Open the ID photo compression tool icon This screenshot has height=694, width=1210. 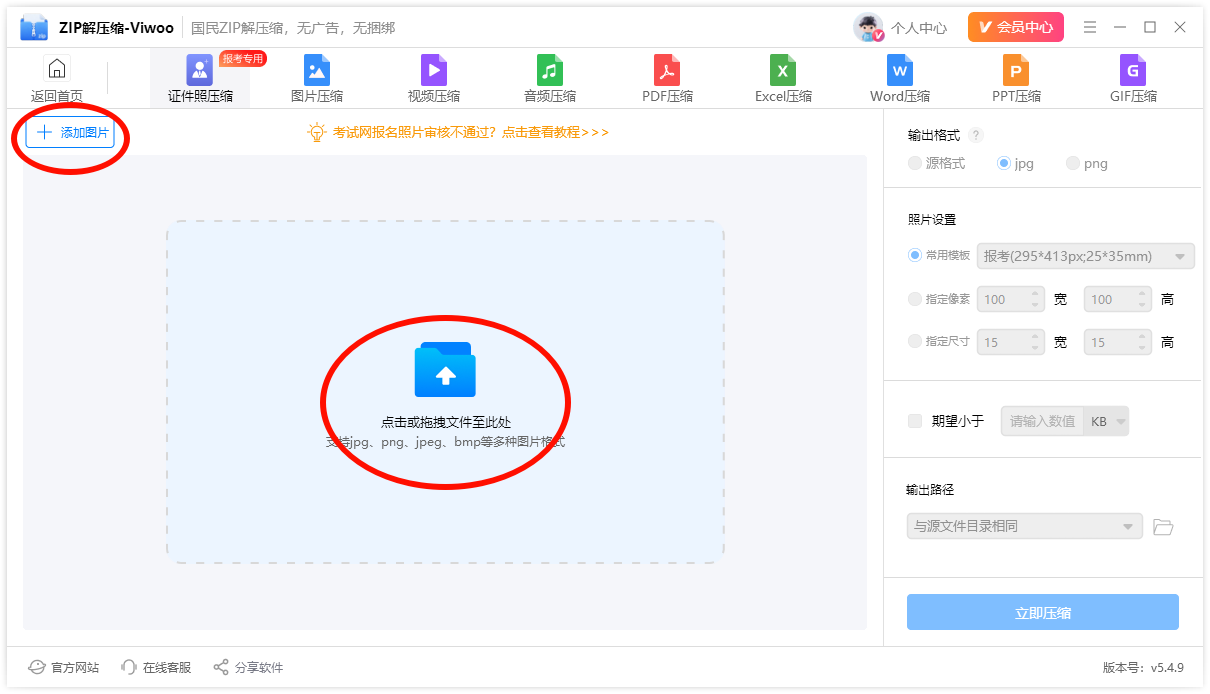200,70
